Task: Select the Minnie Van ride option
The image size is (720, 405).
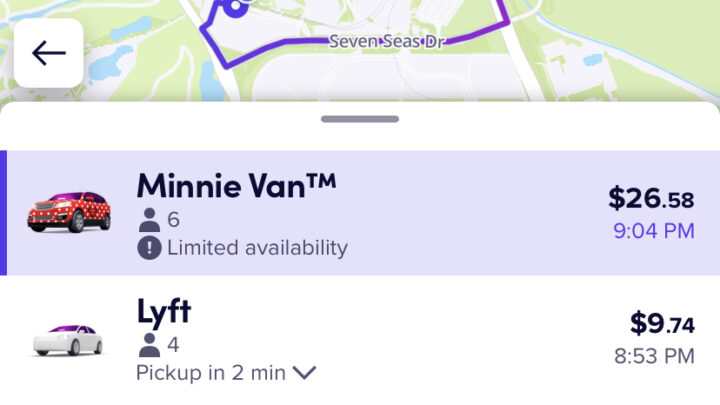Action: pyautogui.click(x=360, y=213)
